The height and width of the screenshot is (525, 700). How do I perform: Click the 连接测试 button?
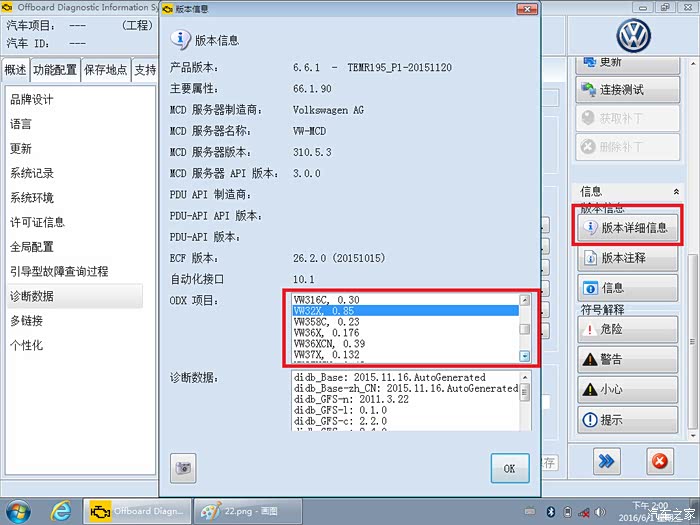coord(628,90)
